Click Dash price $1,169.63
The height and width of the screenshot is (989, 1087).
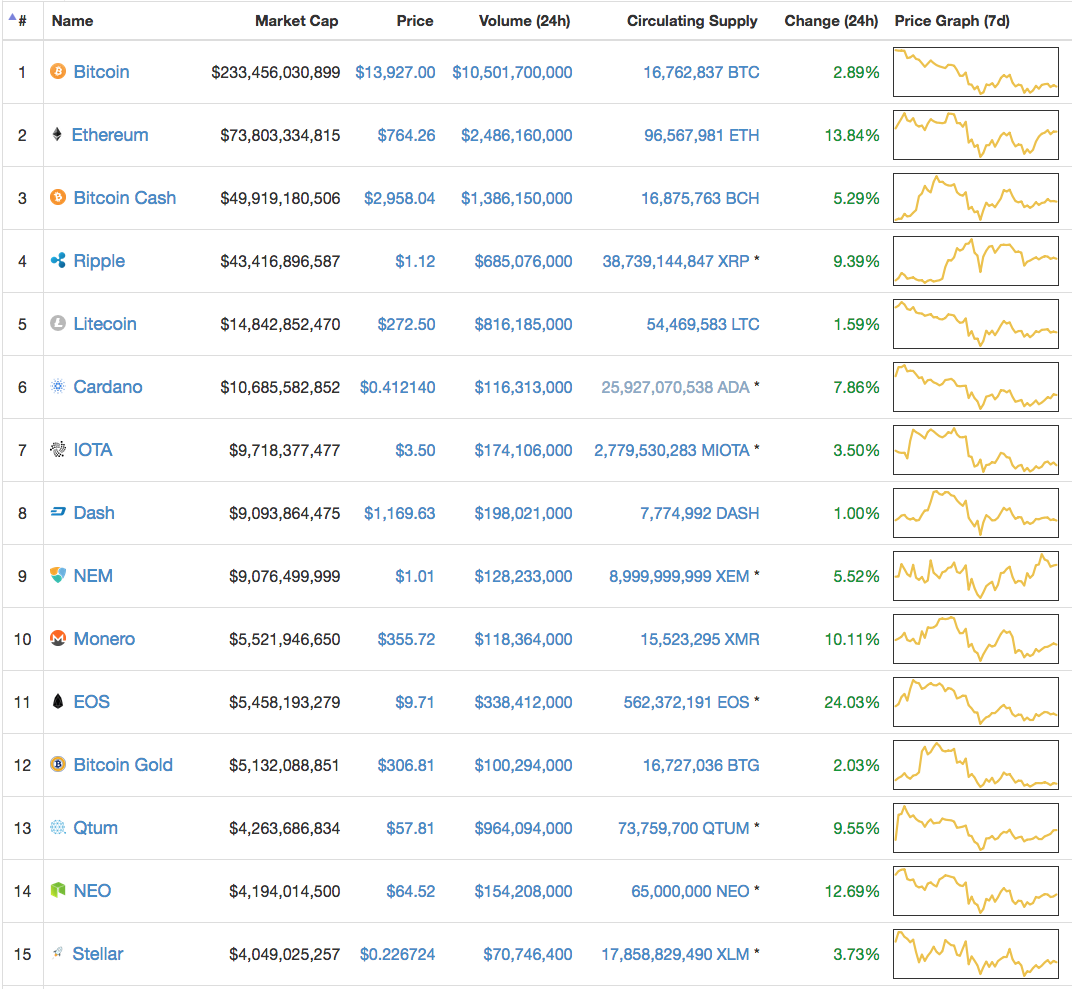coord(399,514)
